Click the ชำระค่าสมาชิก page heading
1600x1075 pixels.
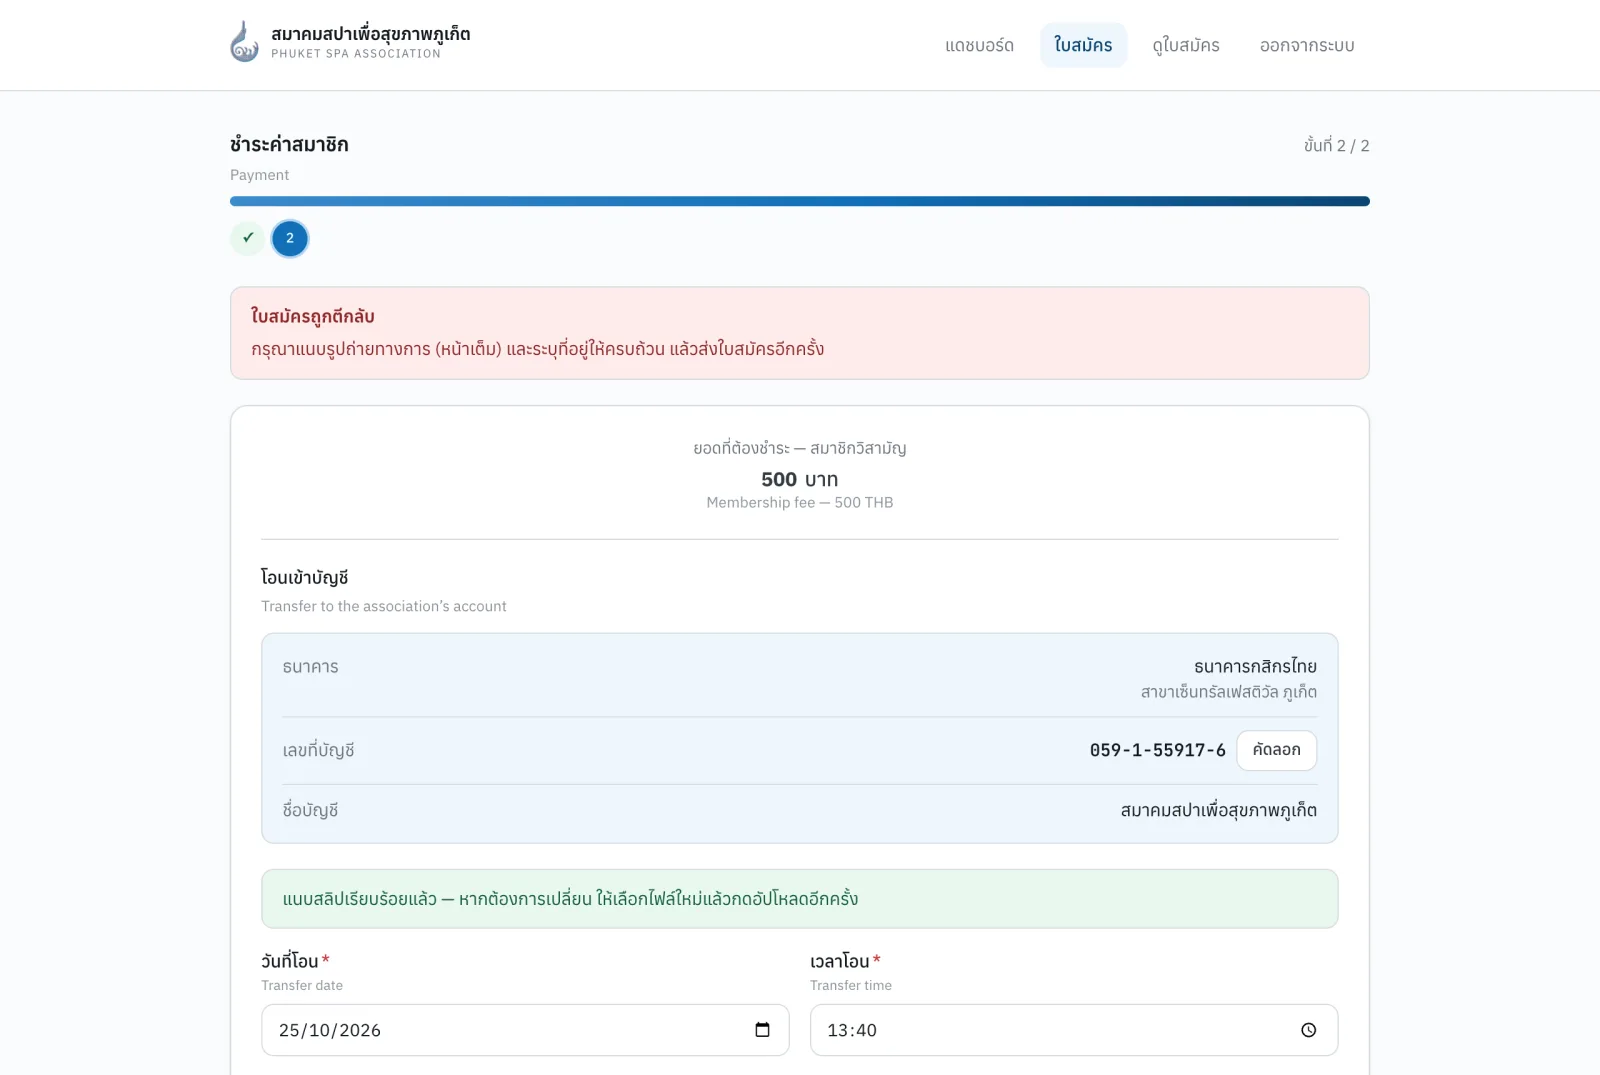coord(289,144)
